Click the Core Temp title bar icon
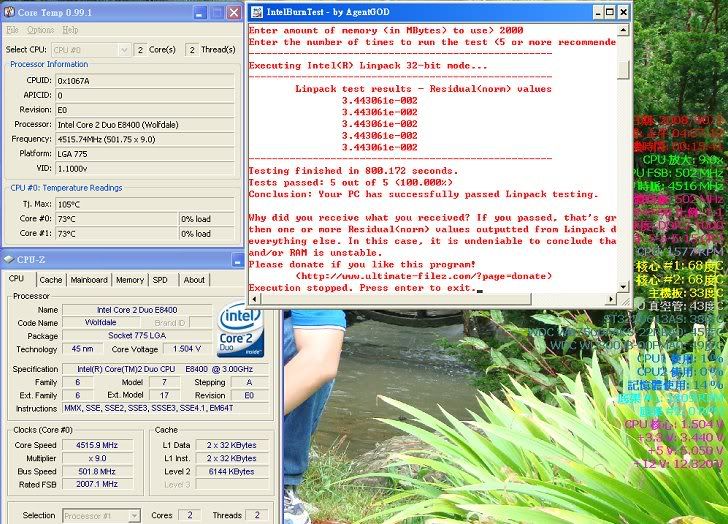Viewport: 728px width, 524px height. [10, 12]
